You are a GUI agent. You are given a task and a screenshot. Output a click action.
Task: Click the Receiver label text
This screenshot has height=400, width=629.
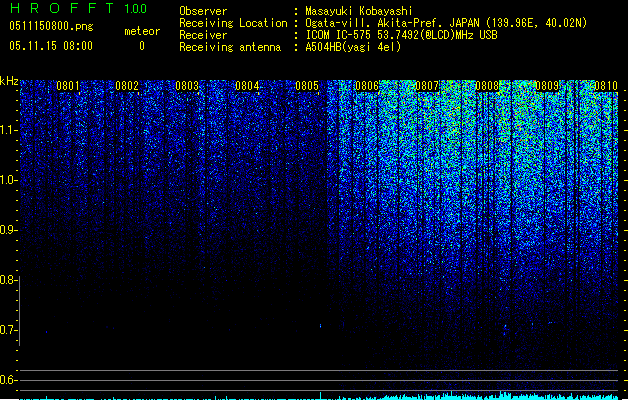coord(203,35)
